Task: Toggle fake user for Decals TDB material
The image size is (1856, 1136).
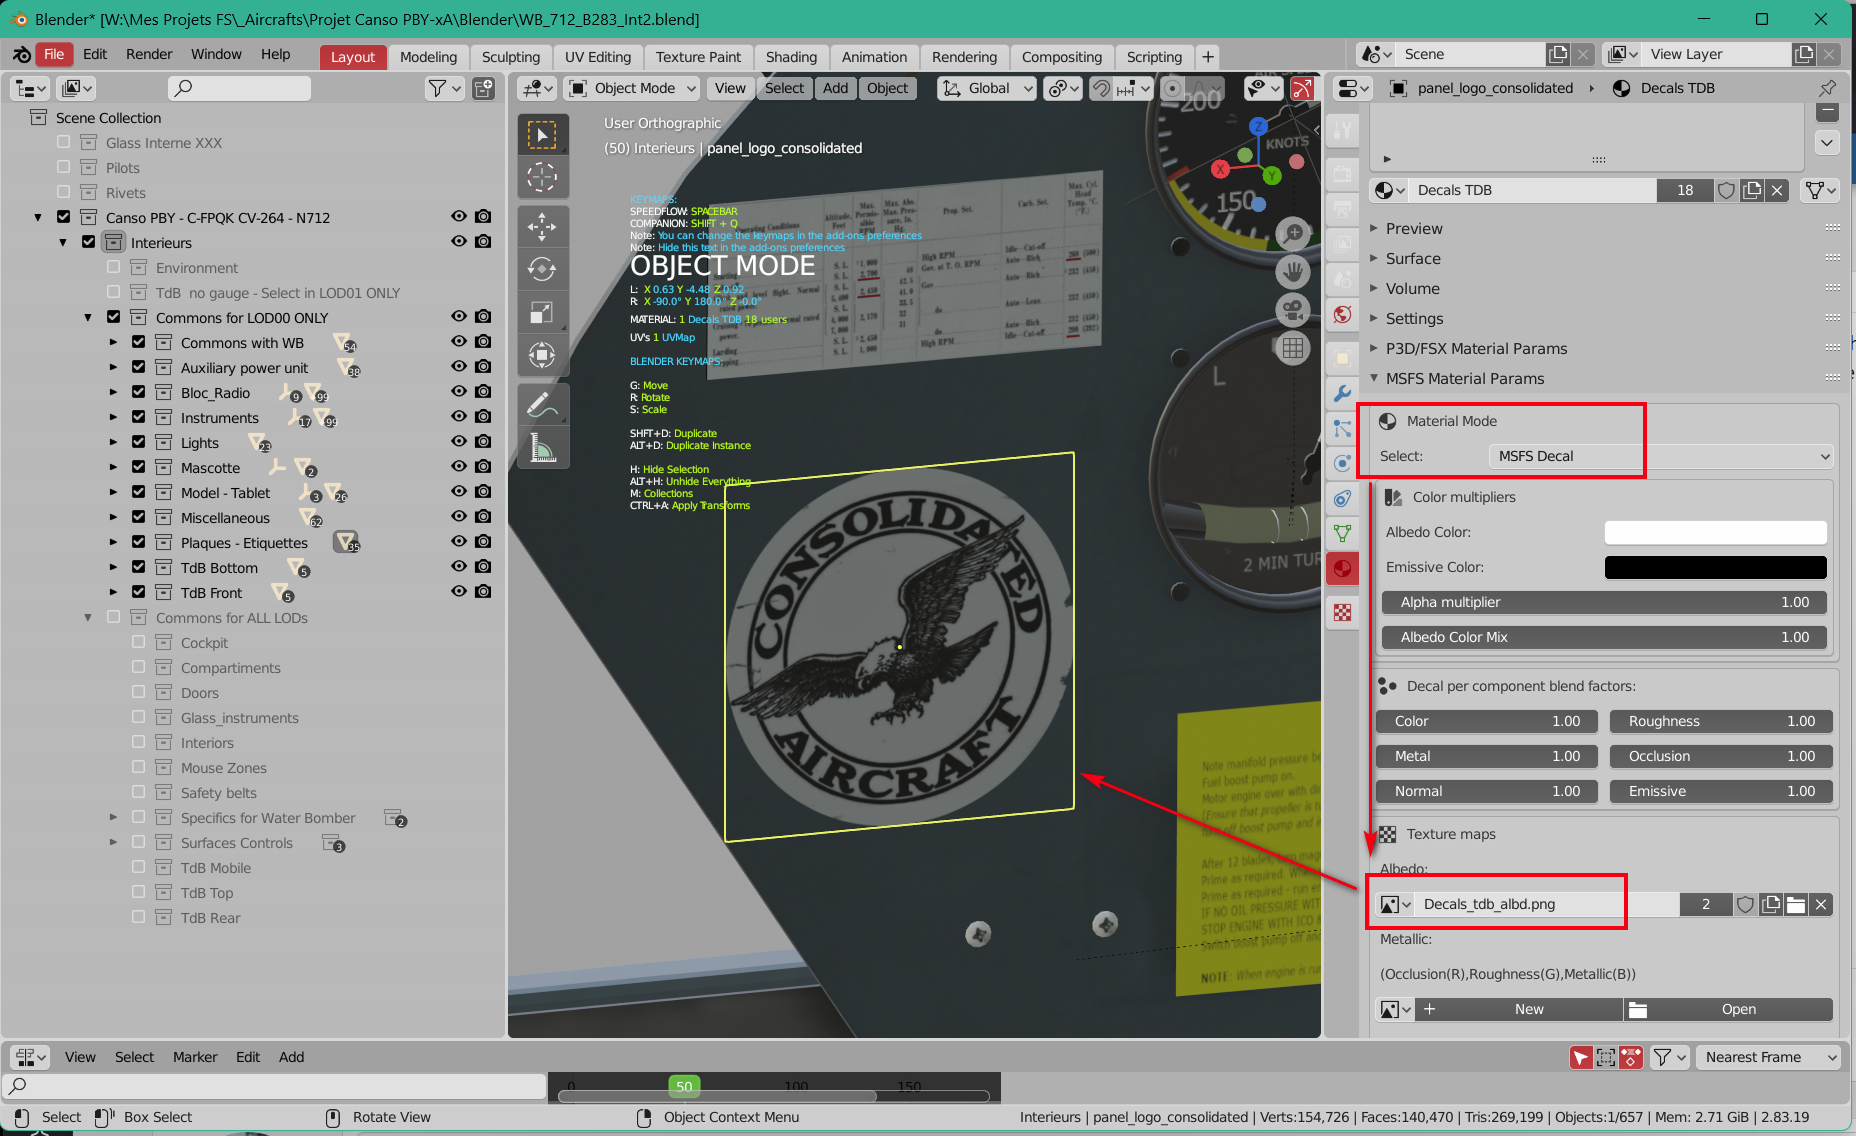Action: [1726, 190]
